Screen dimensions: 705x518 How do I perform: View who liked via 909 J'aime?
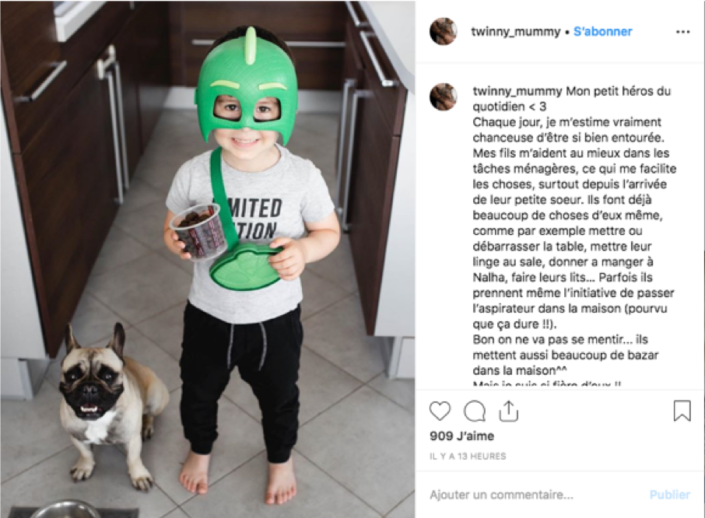(462, 436)
